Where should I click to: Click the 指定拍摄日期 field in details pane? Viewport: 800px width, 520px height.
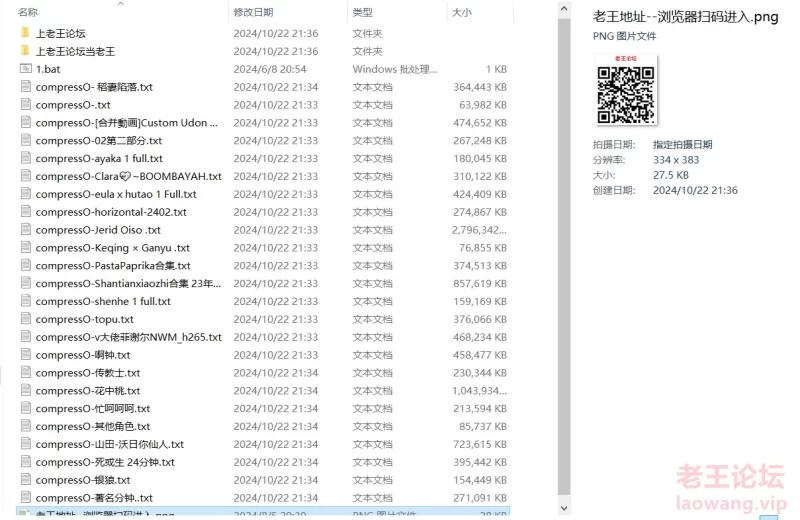[x=682, y=144]
